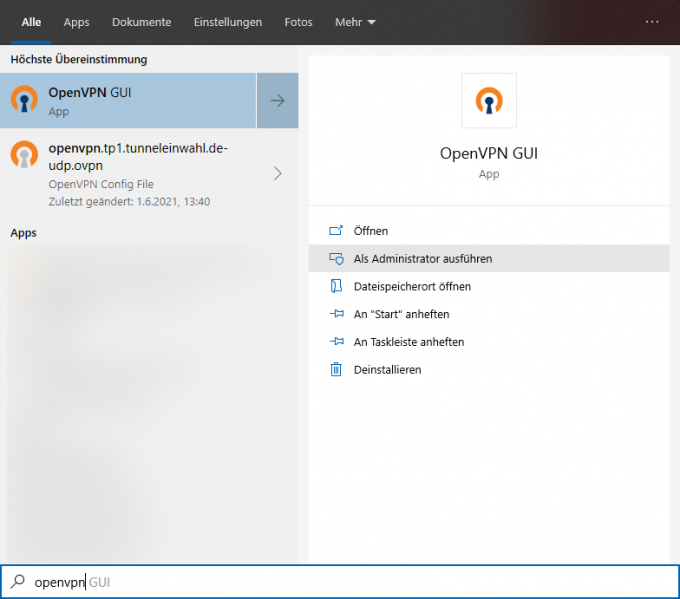Screen dimensions: 680x599
Task: Select the Einstellungen tab
Action: click(x=228, y=22)
